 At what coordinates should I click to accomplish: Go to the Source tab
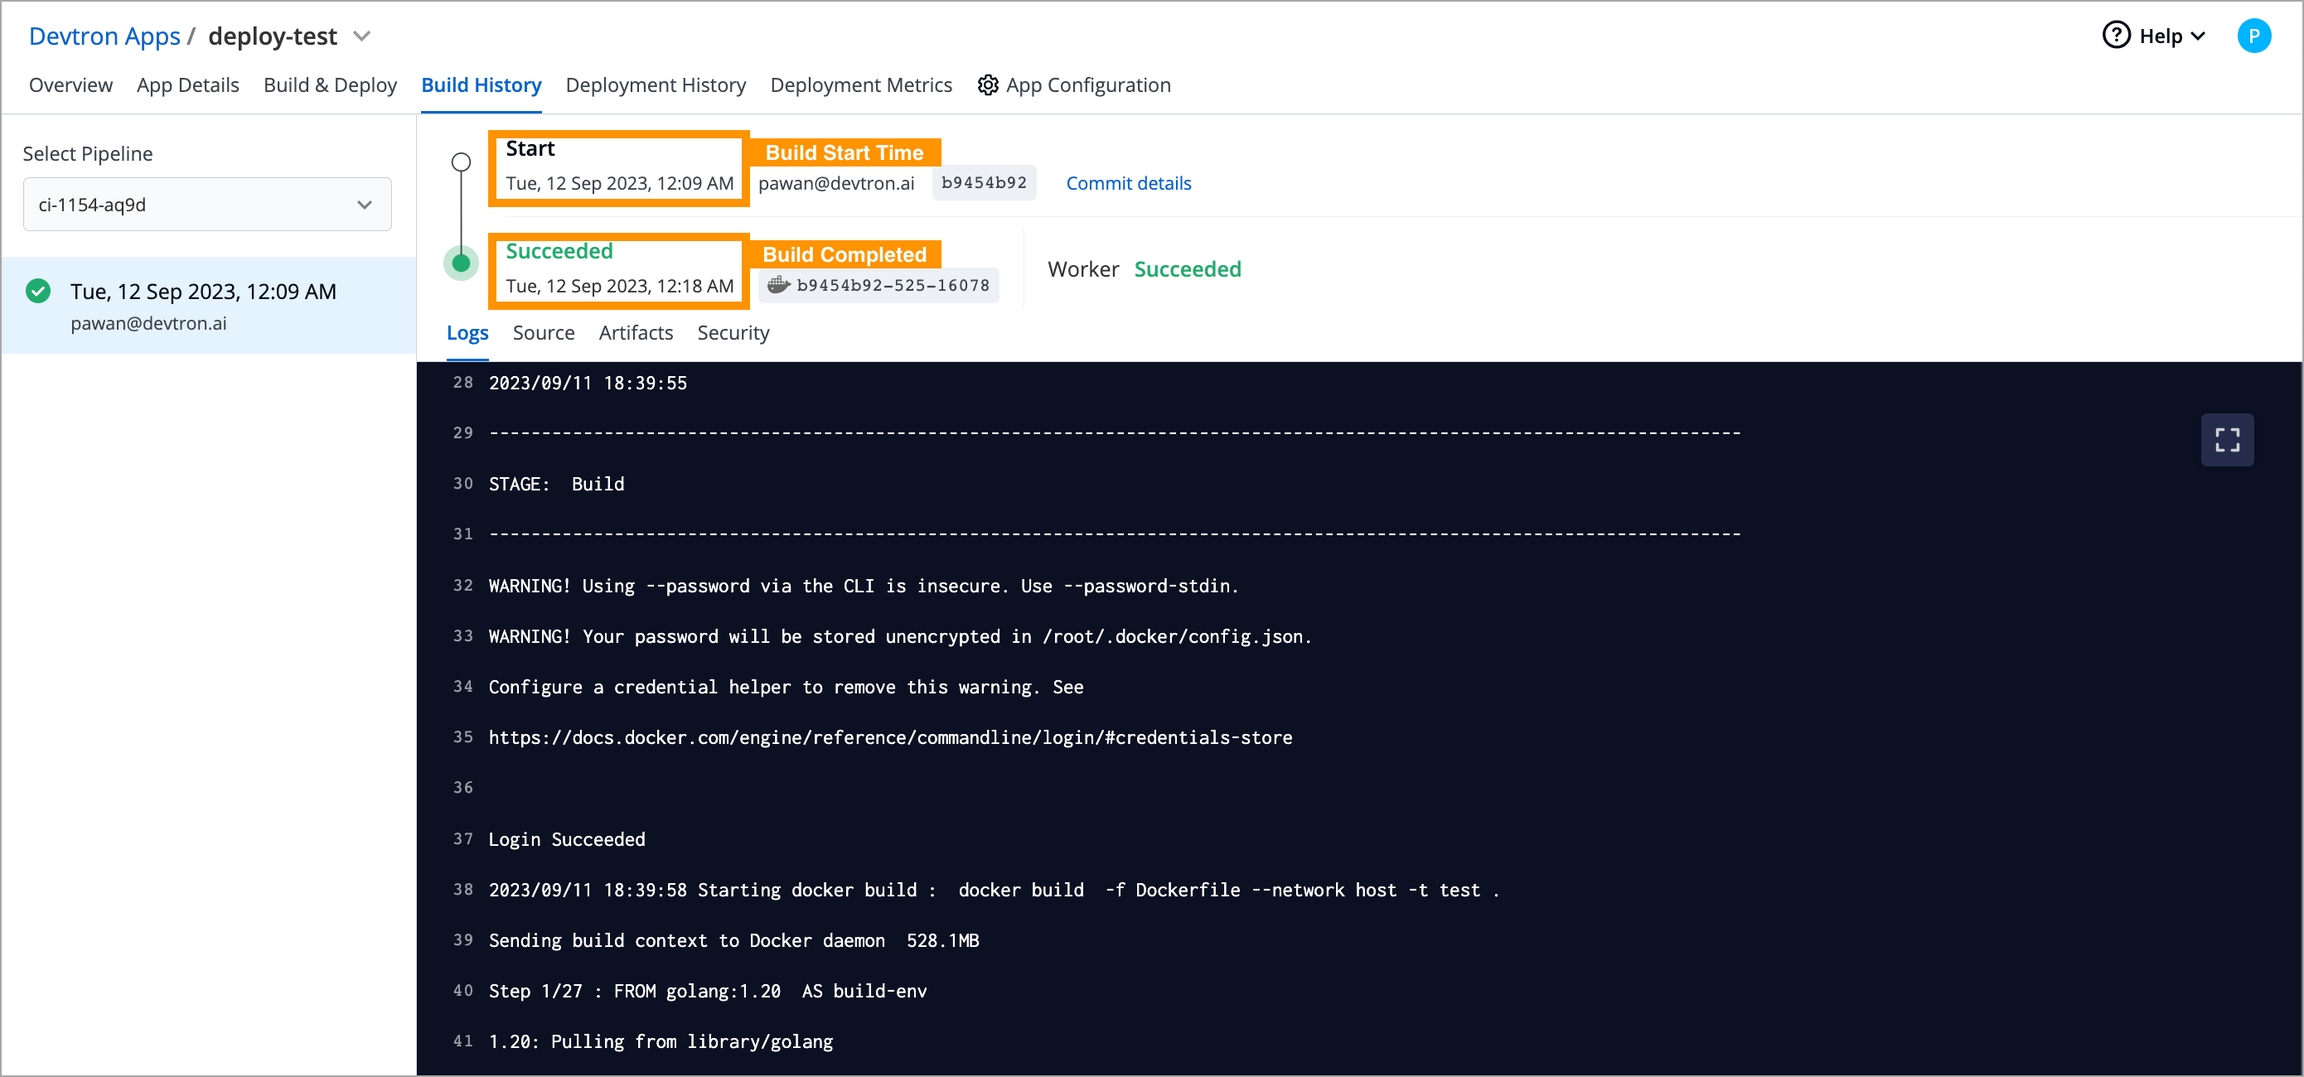[x=543, y=333]
